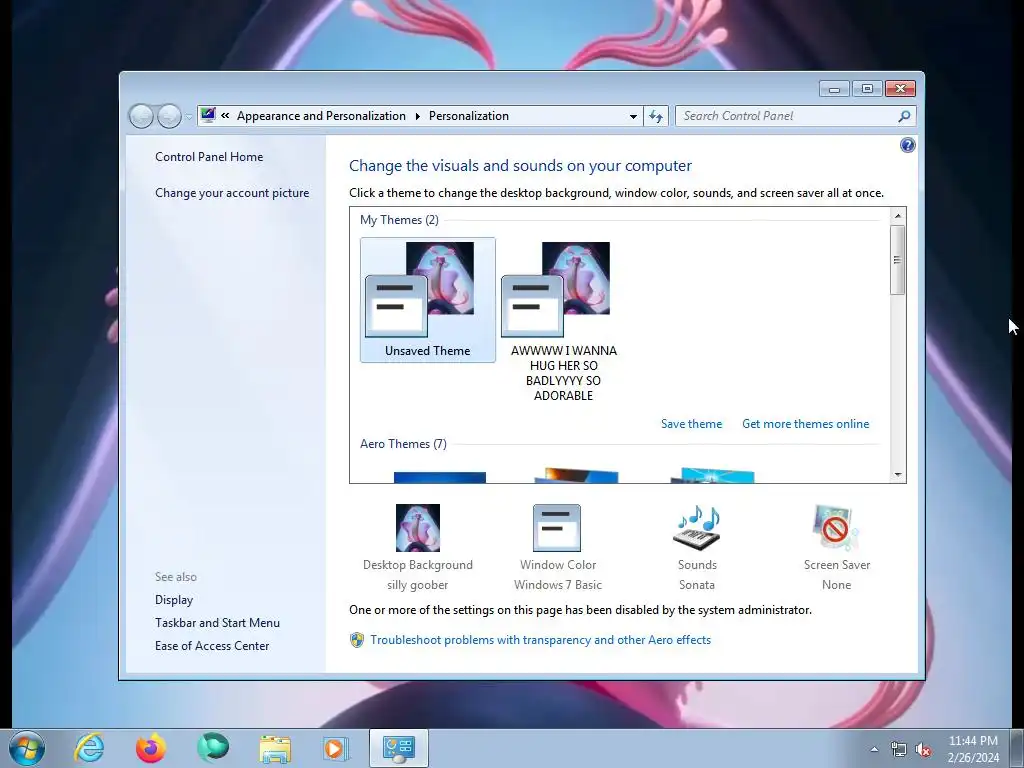
Task: Open Get more themes online
Action: pyautogui.click(x=805, y=424)
